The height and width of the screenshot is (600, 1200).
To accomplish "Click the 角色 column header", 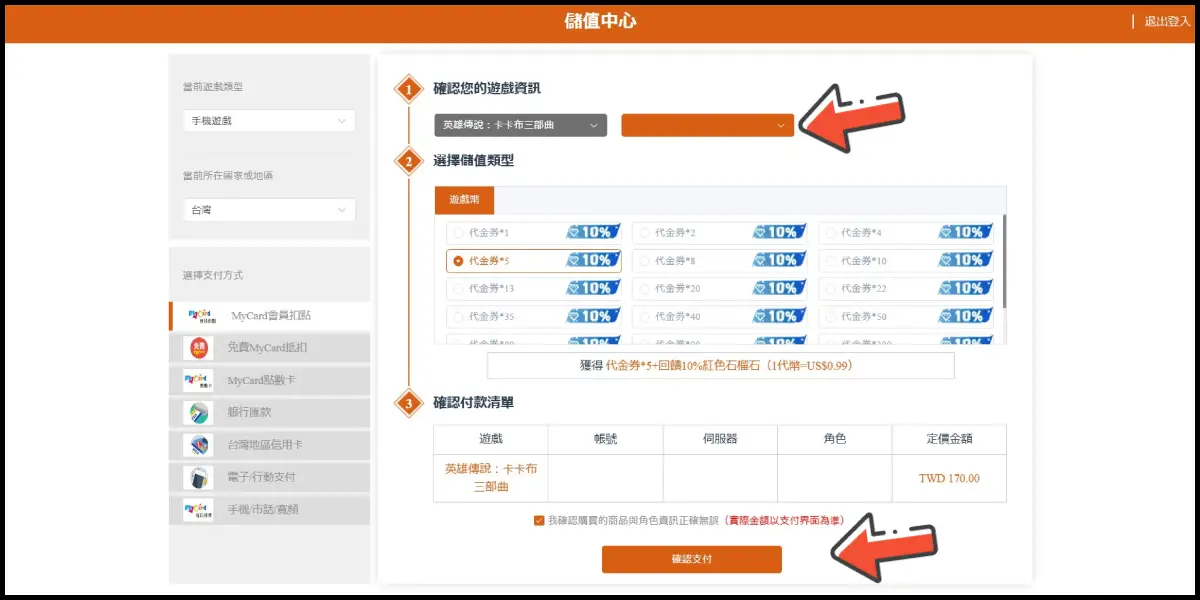I will [x=834, y=440].
